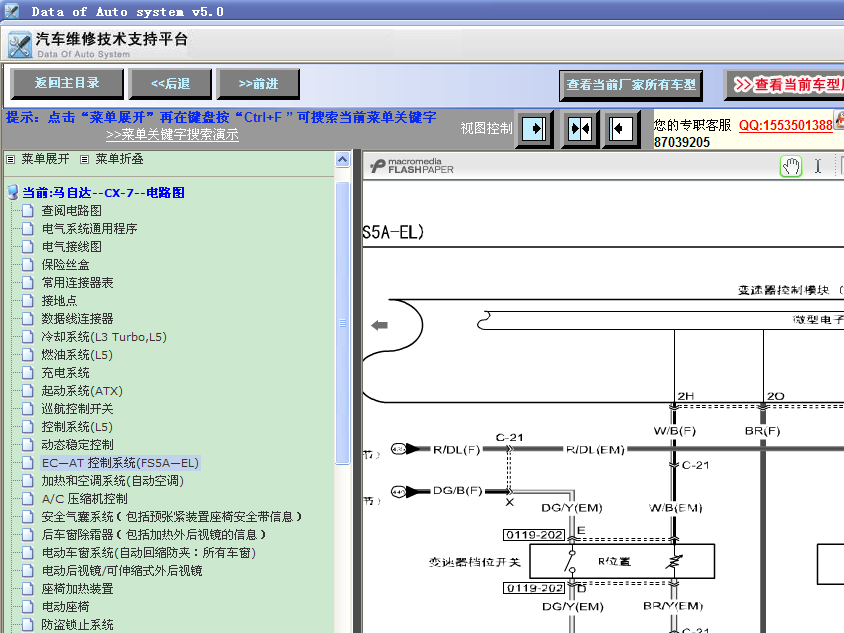The height and width of the screenshot is (633, 844).
Task: Open 电动车窗系统 tree item
Action: pos(149,553)
